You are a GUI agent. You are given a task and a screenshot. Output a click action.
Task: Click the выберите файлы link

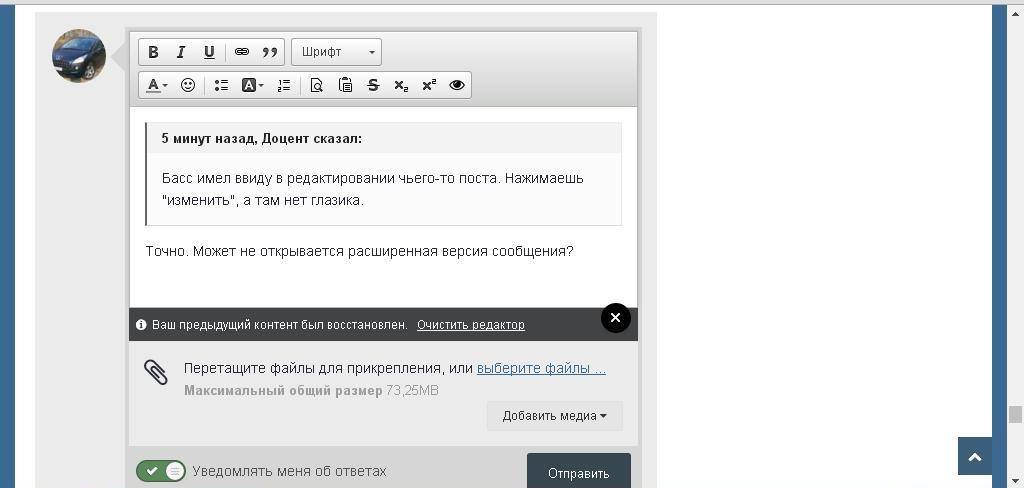[x=541, y=368]
